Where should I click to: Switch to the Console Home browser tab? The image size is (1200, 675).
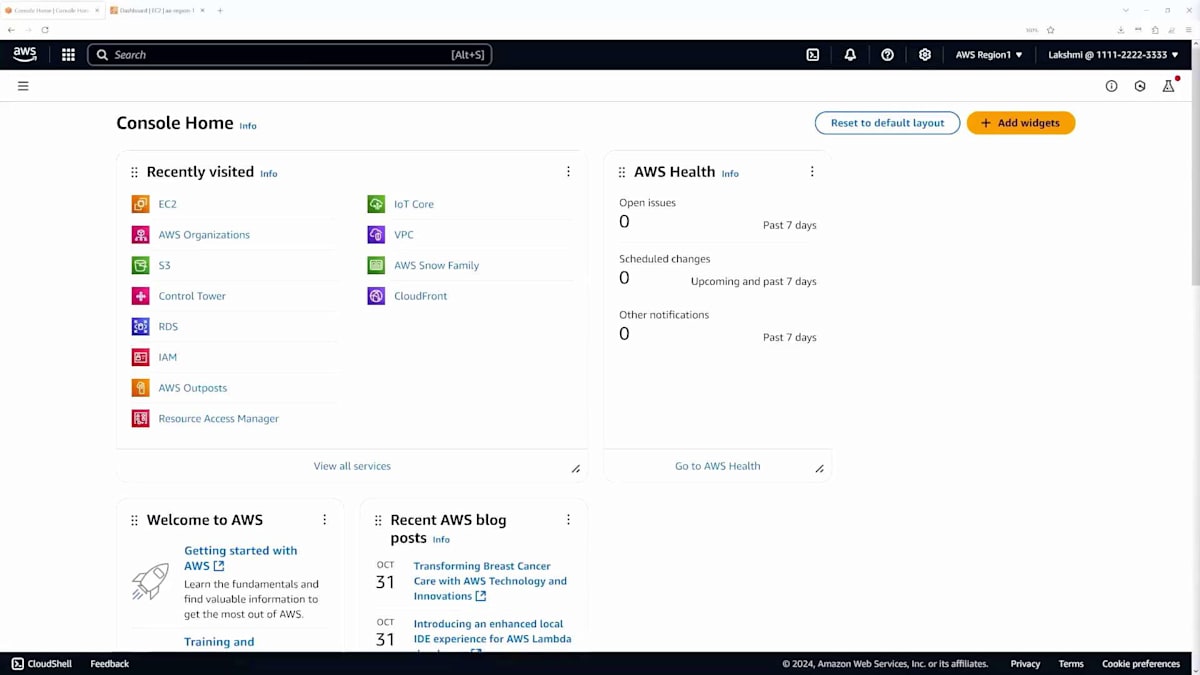coord(50,10)
